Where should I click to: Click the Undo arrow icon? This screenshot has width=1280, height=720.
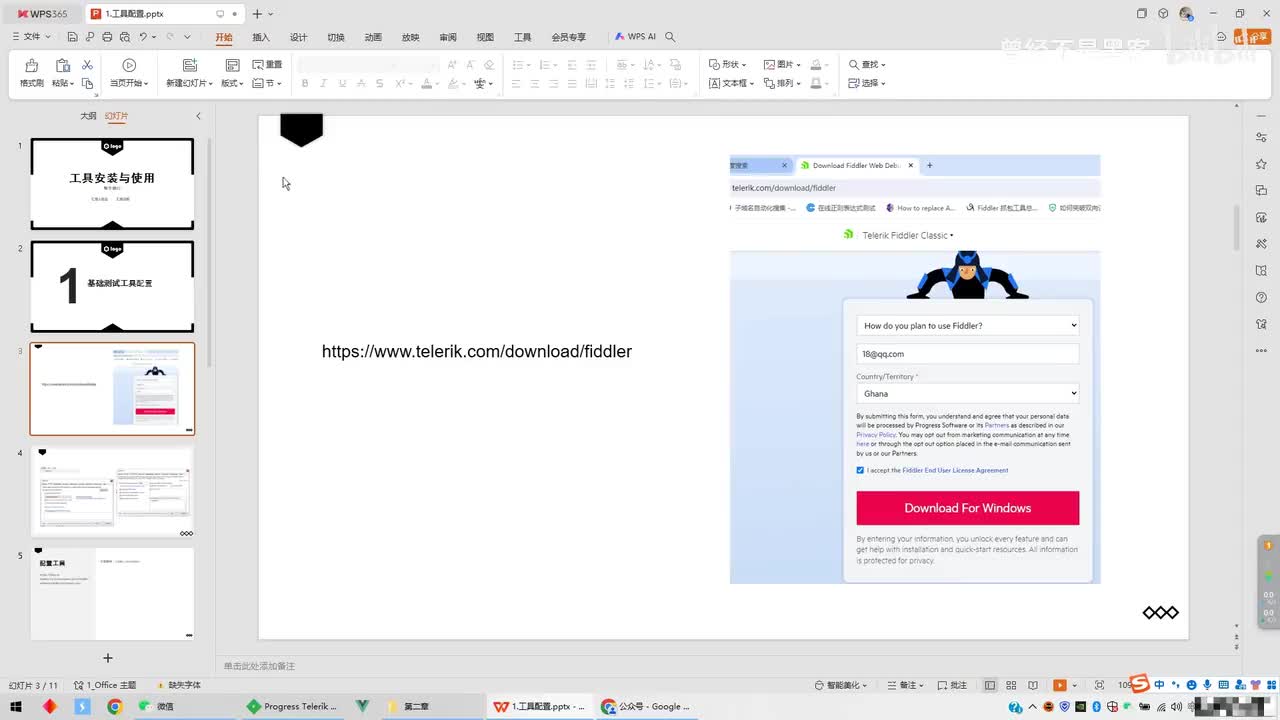(143, 37)
